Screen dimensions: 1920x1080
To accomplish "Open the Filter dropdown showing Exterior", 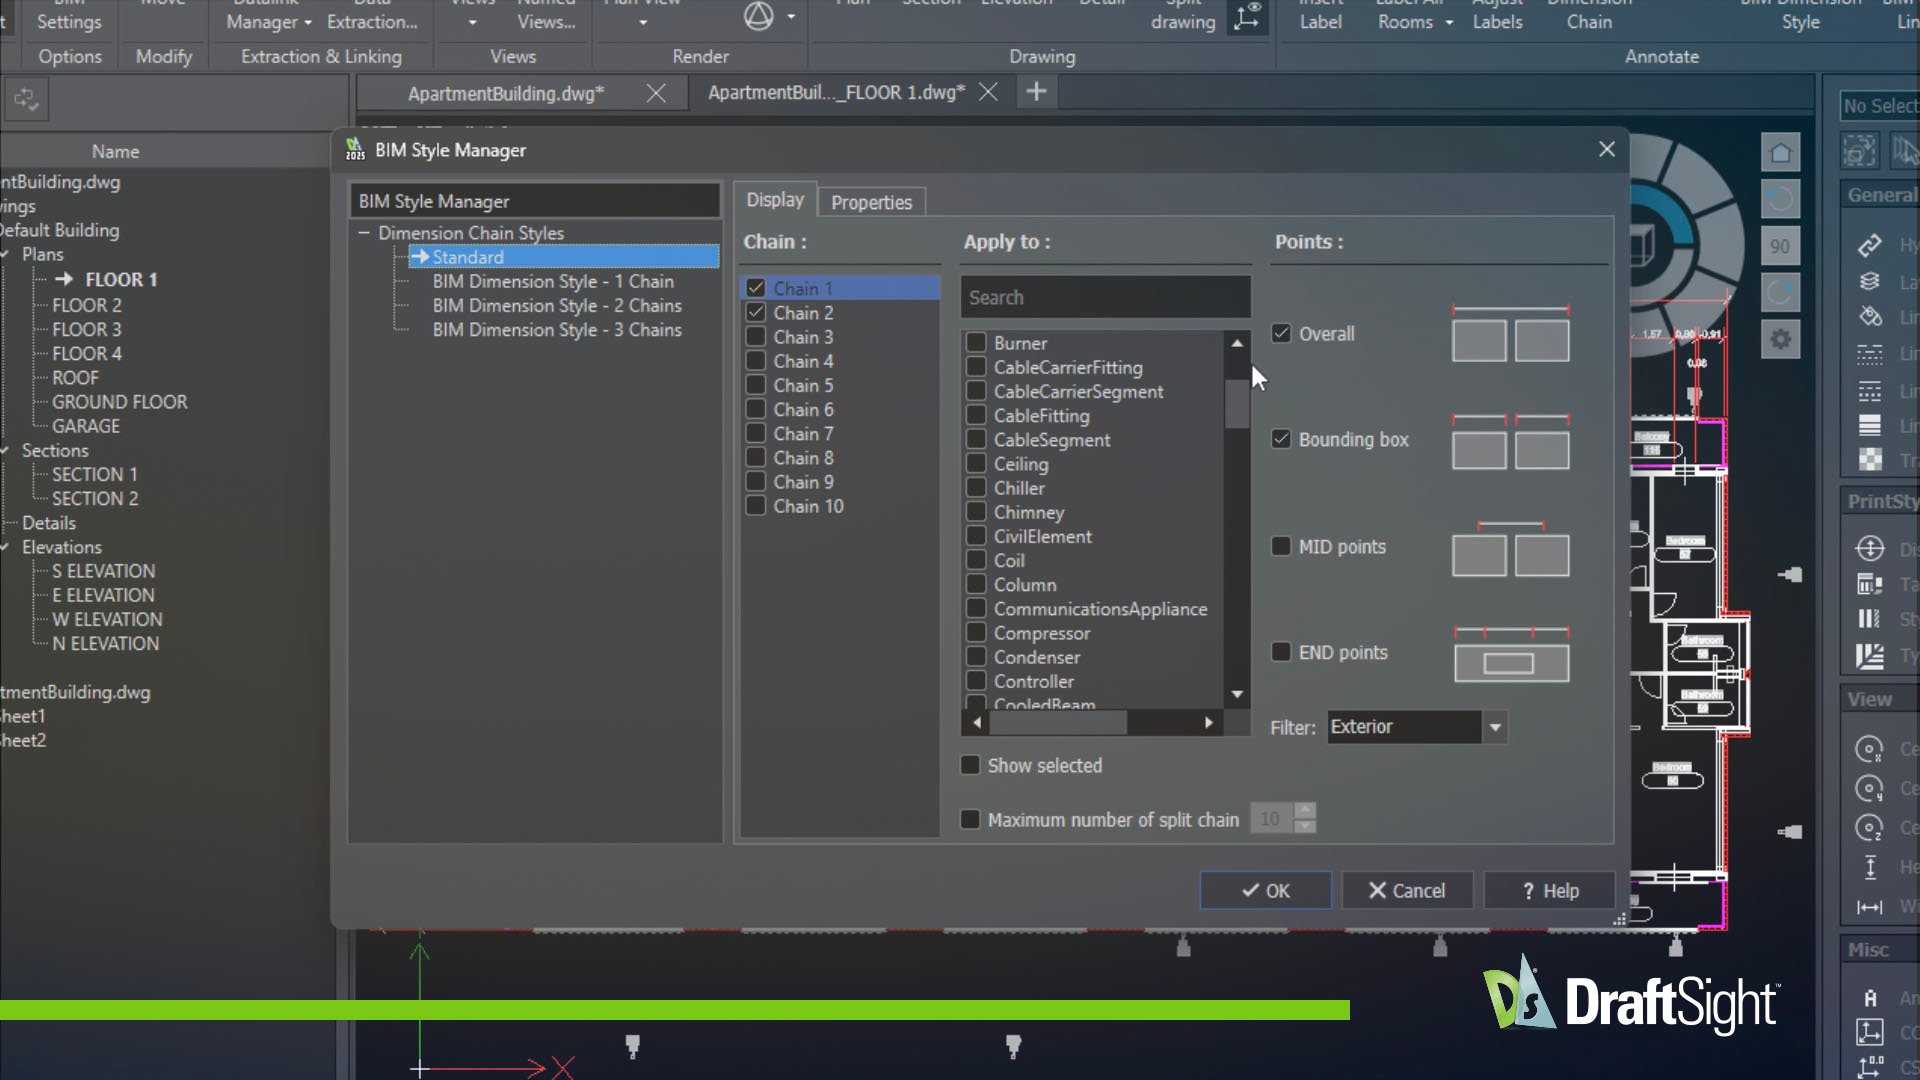I will click(x=1494, y=727).
